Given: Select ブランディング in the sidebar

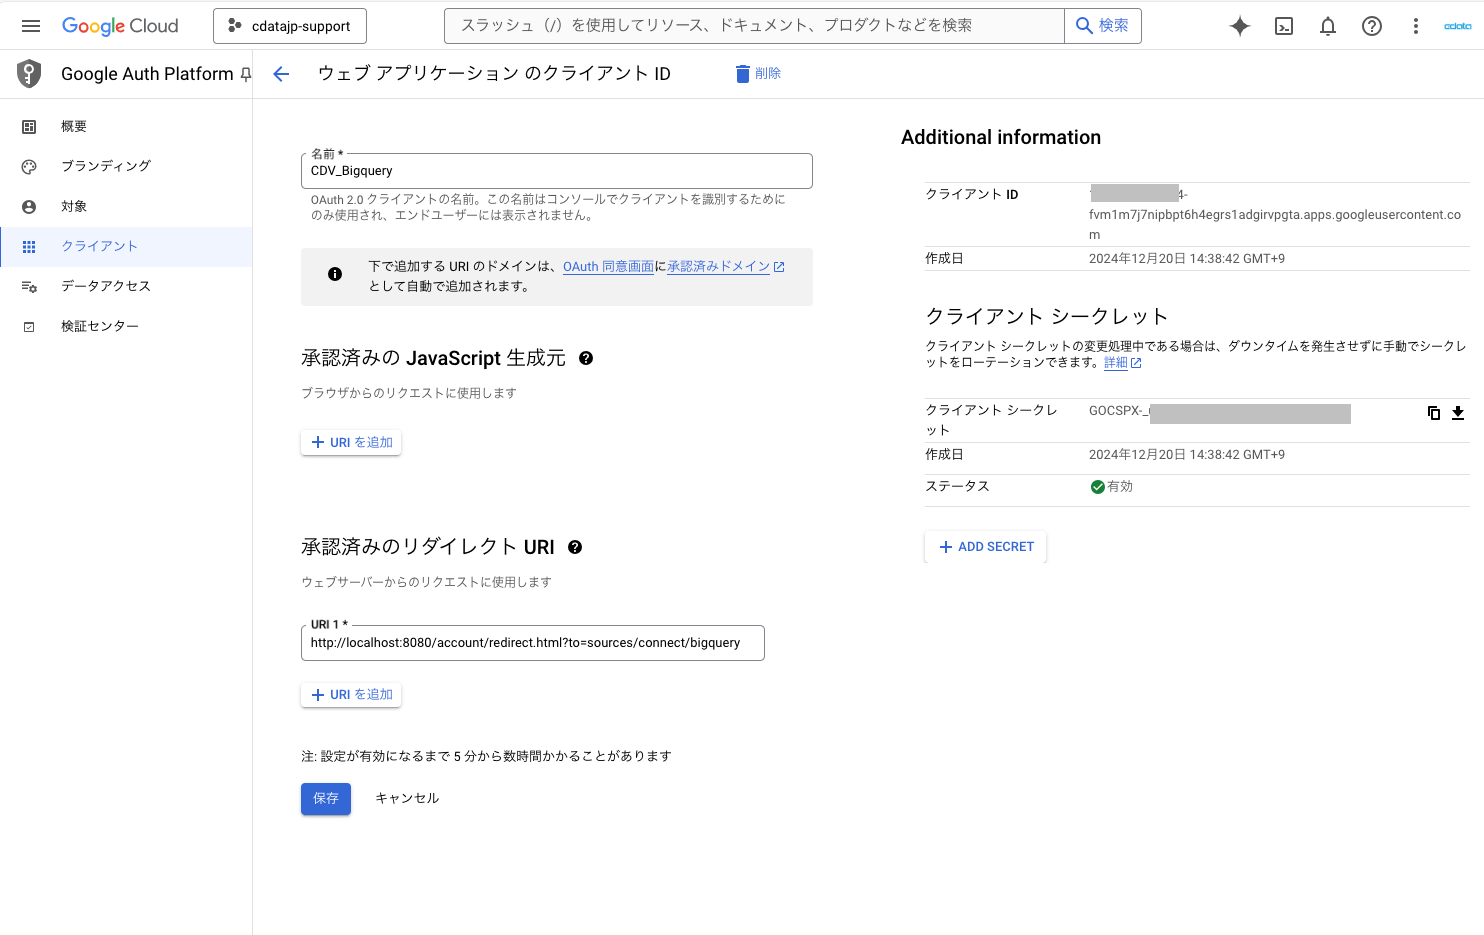Looking at the screenshot, I should coord(105,166).
